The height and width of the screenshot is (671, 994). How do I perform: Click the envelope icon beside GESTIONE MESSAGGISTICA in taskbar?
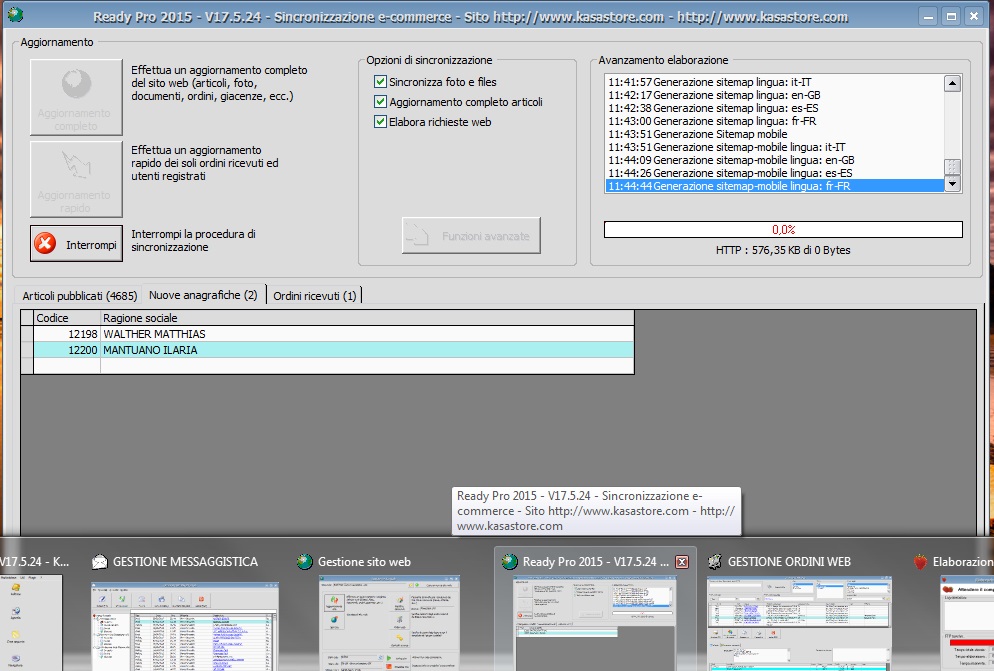(100, 562)
